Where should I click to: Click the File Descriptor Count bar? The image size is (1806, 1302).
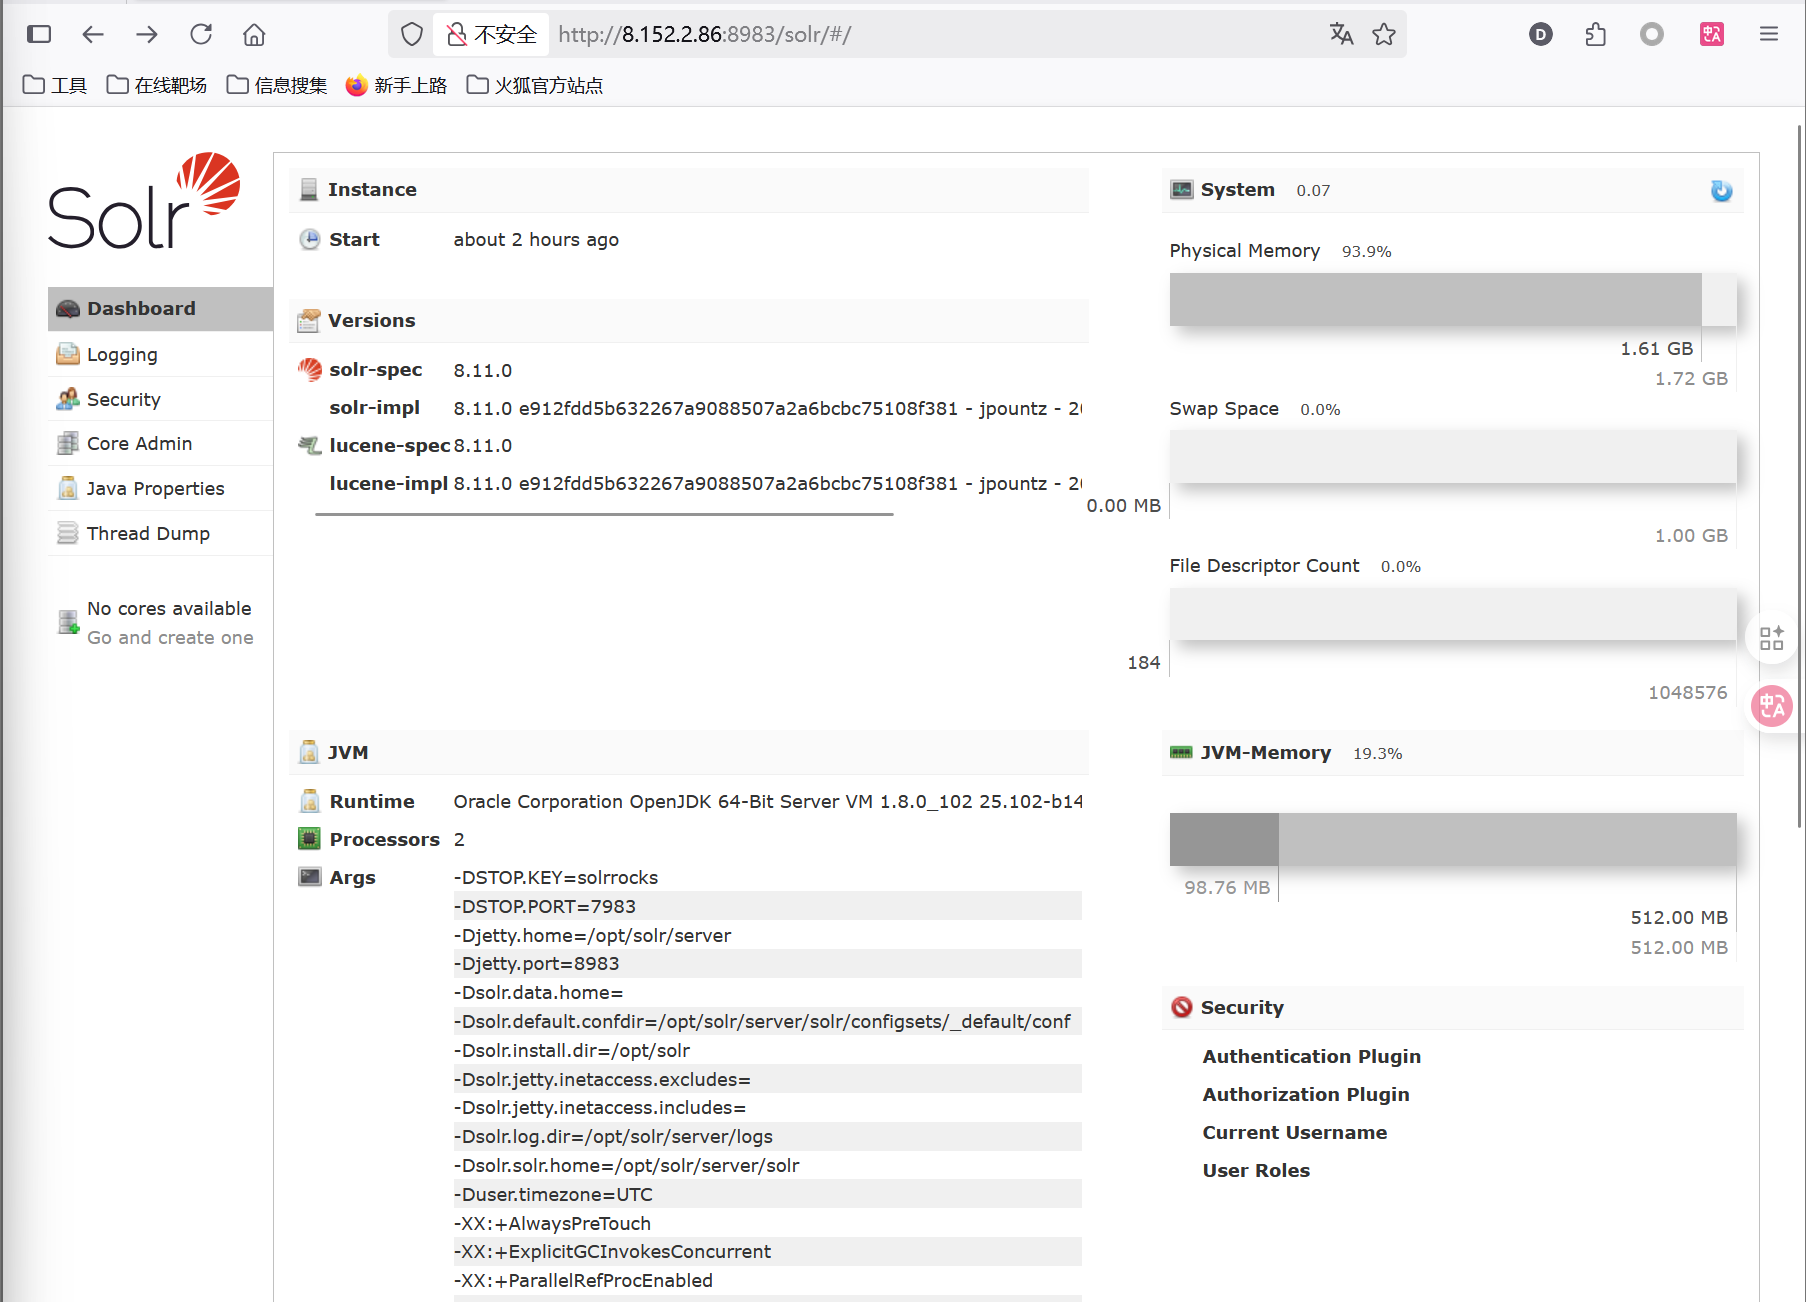point(1453,614)
